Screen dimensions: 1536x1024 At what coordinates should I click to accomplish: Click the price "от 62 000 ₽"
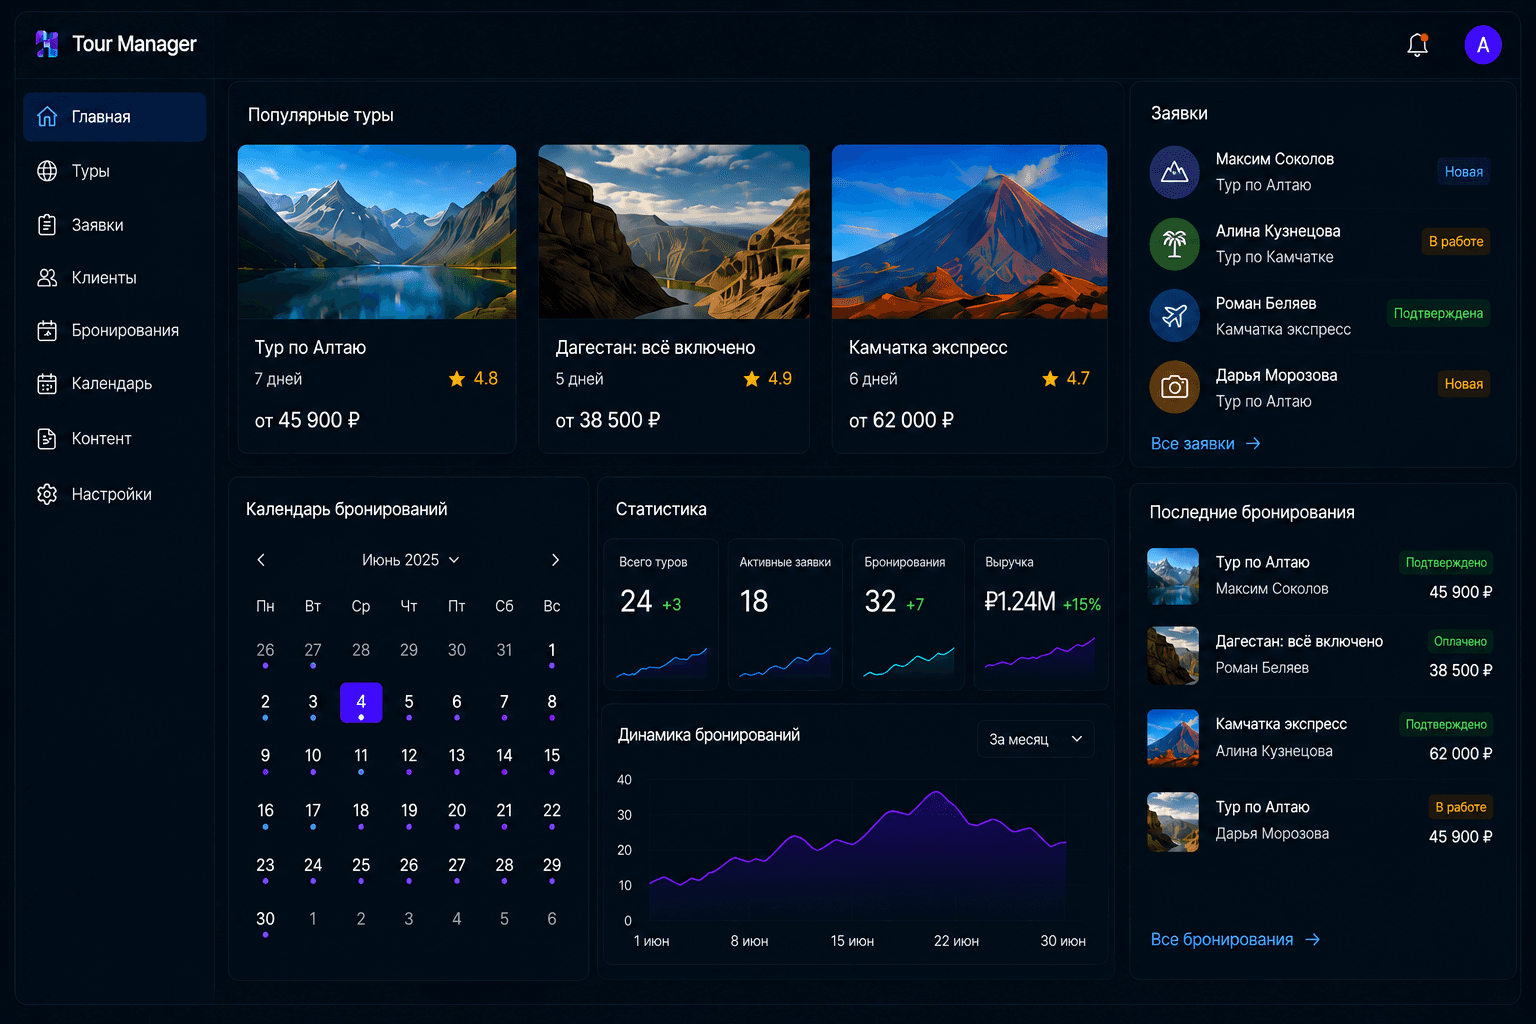pyautogui.click(x=901, y=421)
